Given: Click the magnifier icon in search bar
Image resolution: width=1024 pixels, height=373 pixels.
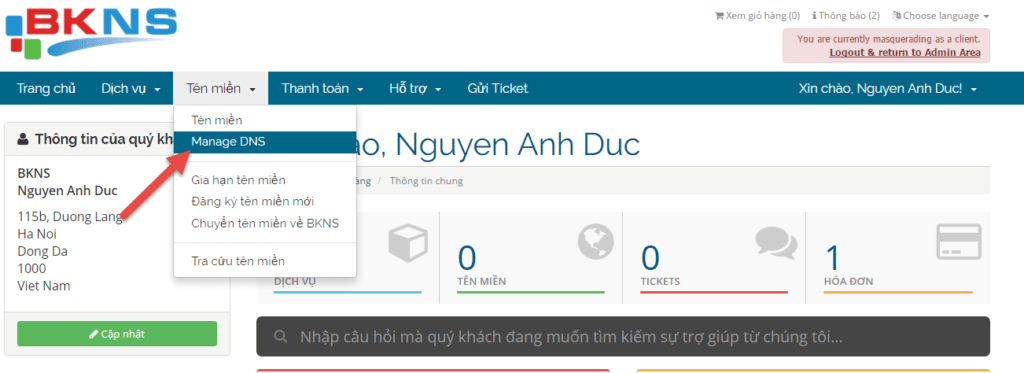Looking at the screenshot, I should tap(281, 337).
